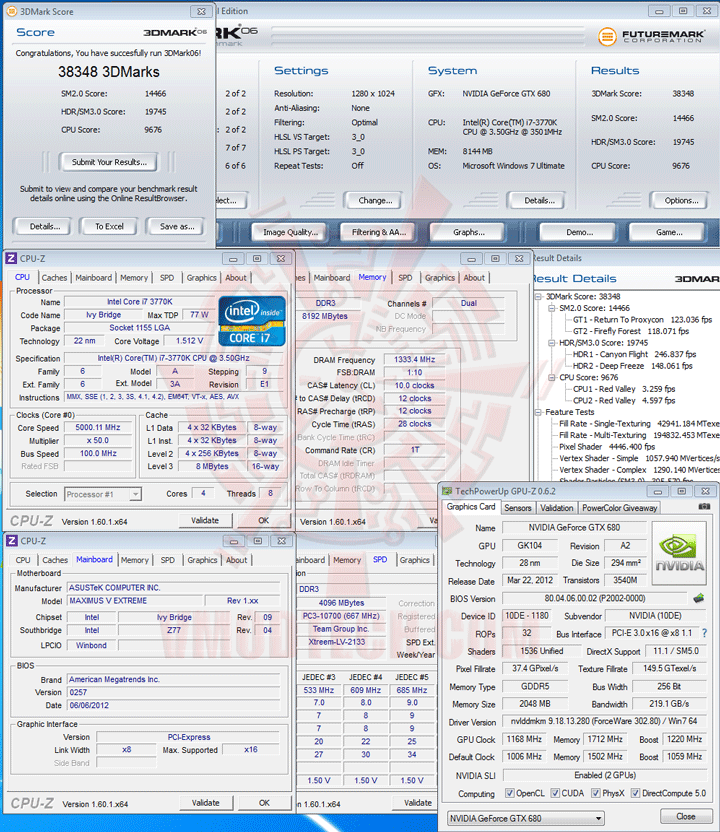This screenshot has width=720, height=832.
Task: Collapse the Feature Tests tree node
Action: click(539, 412)
